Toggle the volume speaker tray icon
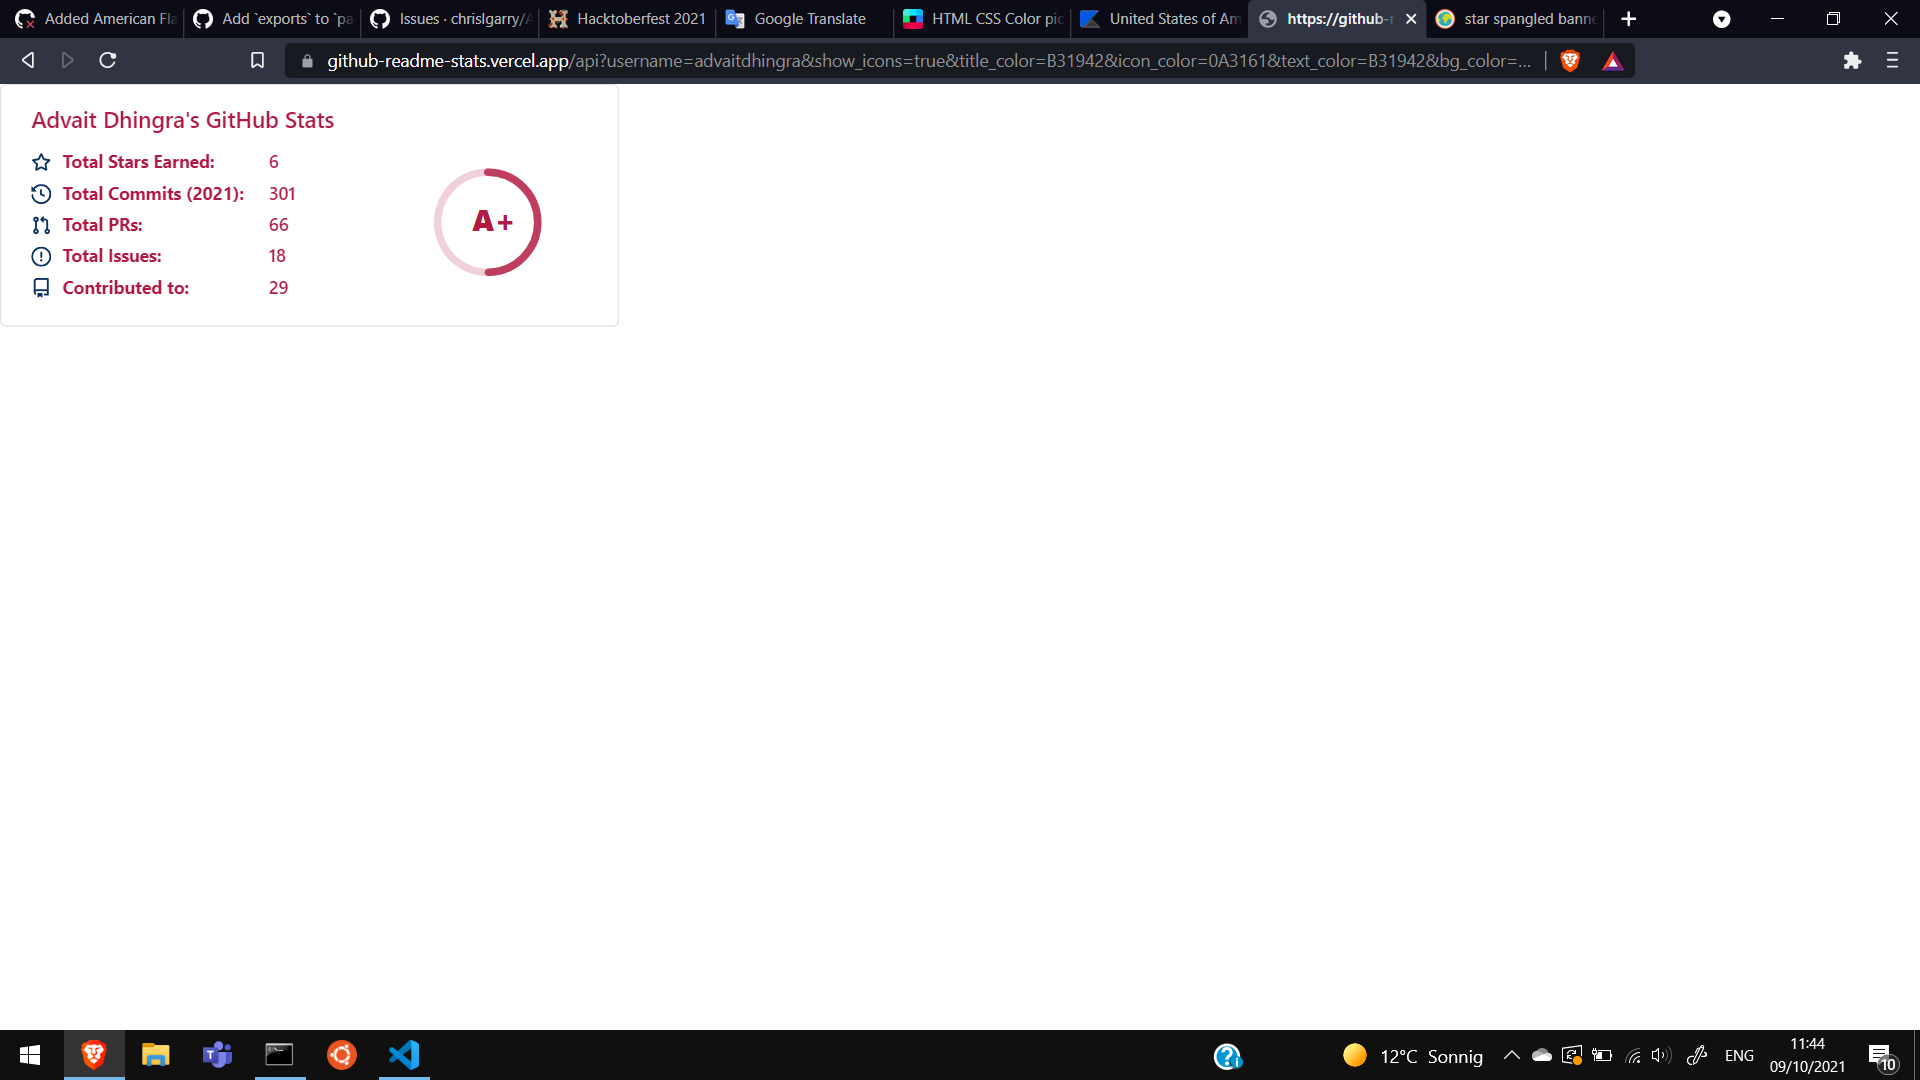 pyautogui.click(x=1661, y=1055)
